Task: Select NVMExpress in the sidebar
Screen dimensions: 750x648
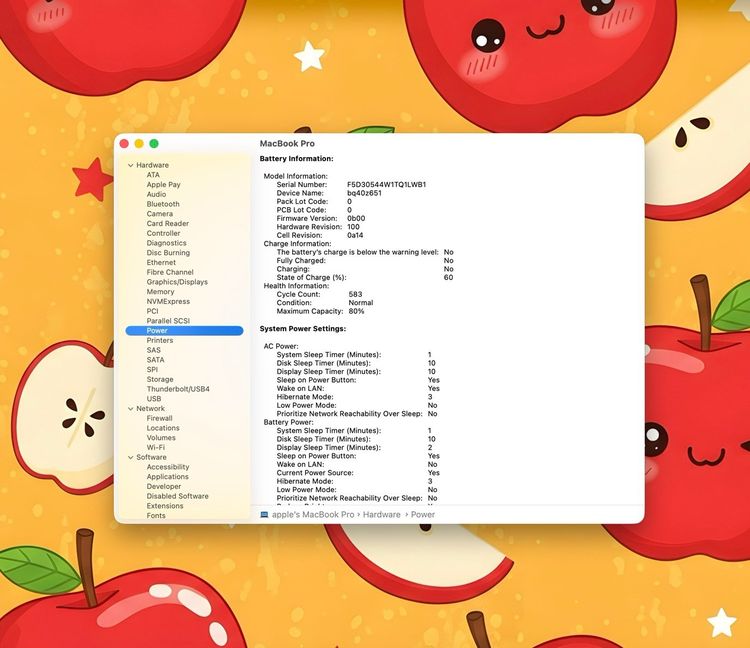Action: (168, 301)
